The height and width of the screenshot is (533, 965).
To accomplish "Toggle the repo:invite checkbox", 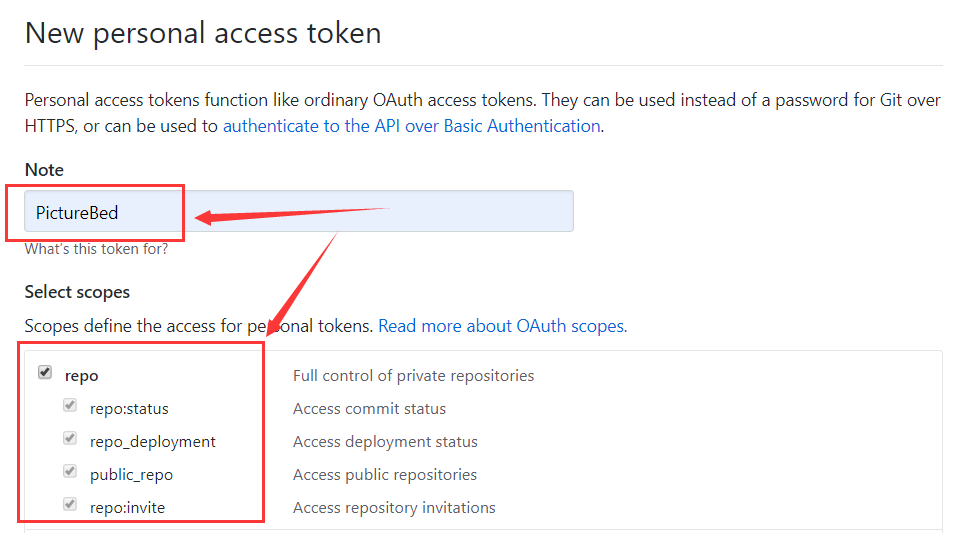I will 70,504.
